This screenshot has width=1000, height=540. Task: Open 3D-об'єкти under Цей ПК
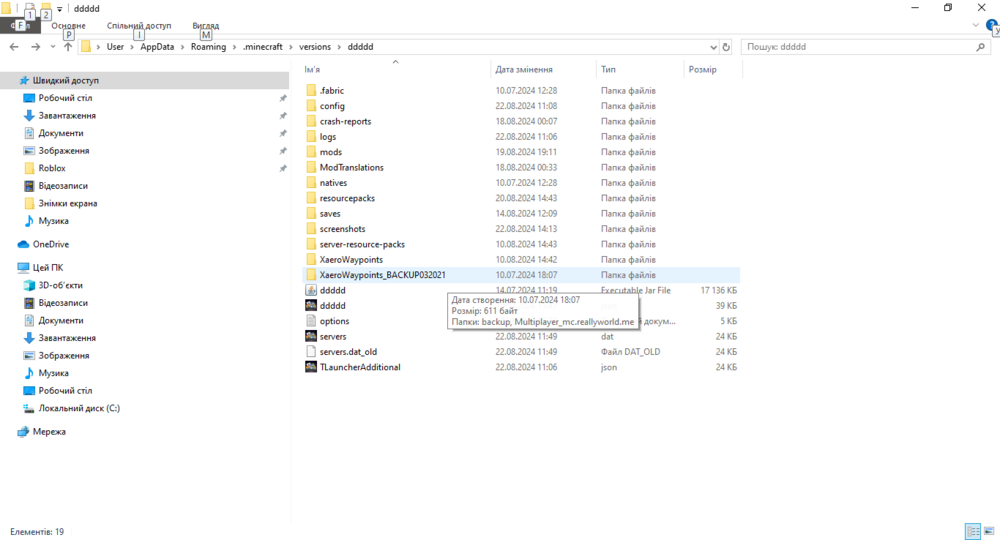(61, 285)
